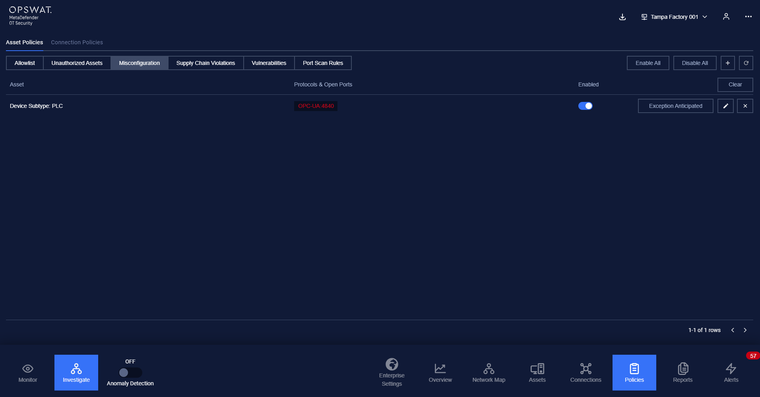Open Enterprise Settings
This screenshot has width=760, height=397.
coord(392,372)
